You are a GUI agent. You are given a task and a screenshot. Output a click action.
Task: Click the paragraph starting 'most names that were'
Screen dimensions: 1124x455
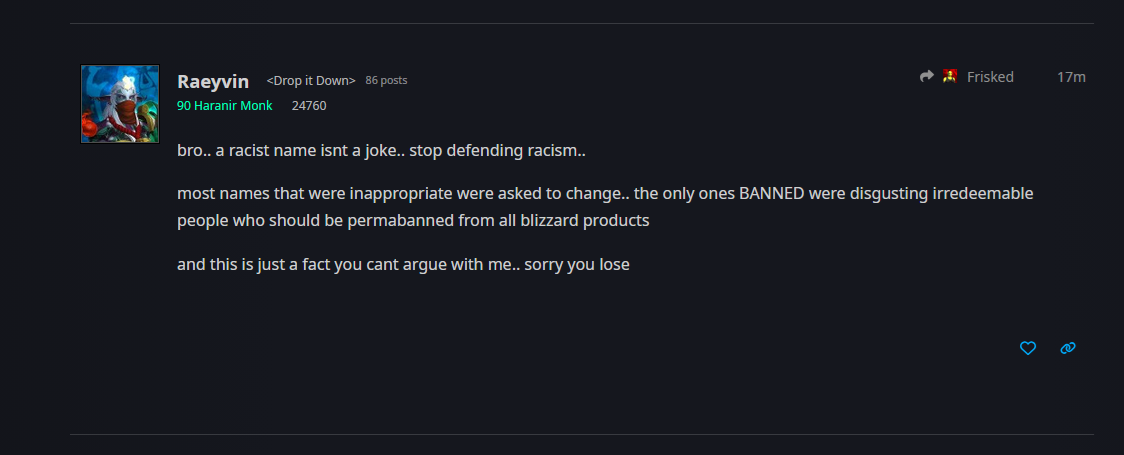(605, 207)
